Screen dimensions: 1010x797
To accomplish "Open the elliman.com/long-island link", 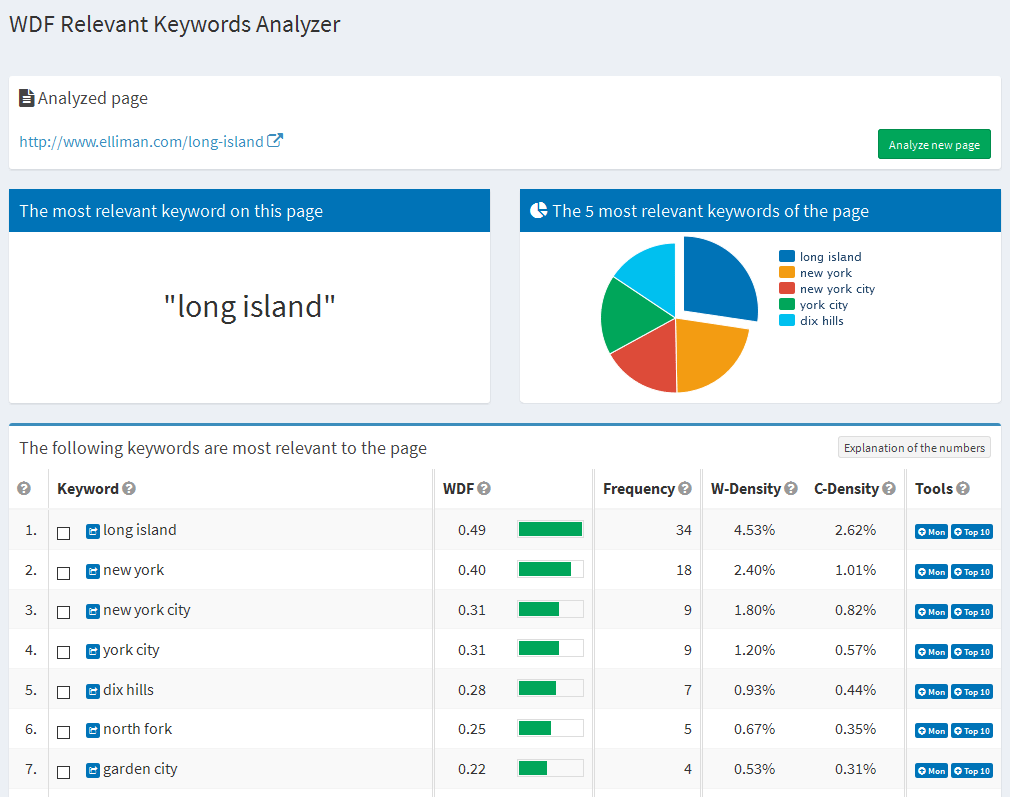I will pos(138,140).
